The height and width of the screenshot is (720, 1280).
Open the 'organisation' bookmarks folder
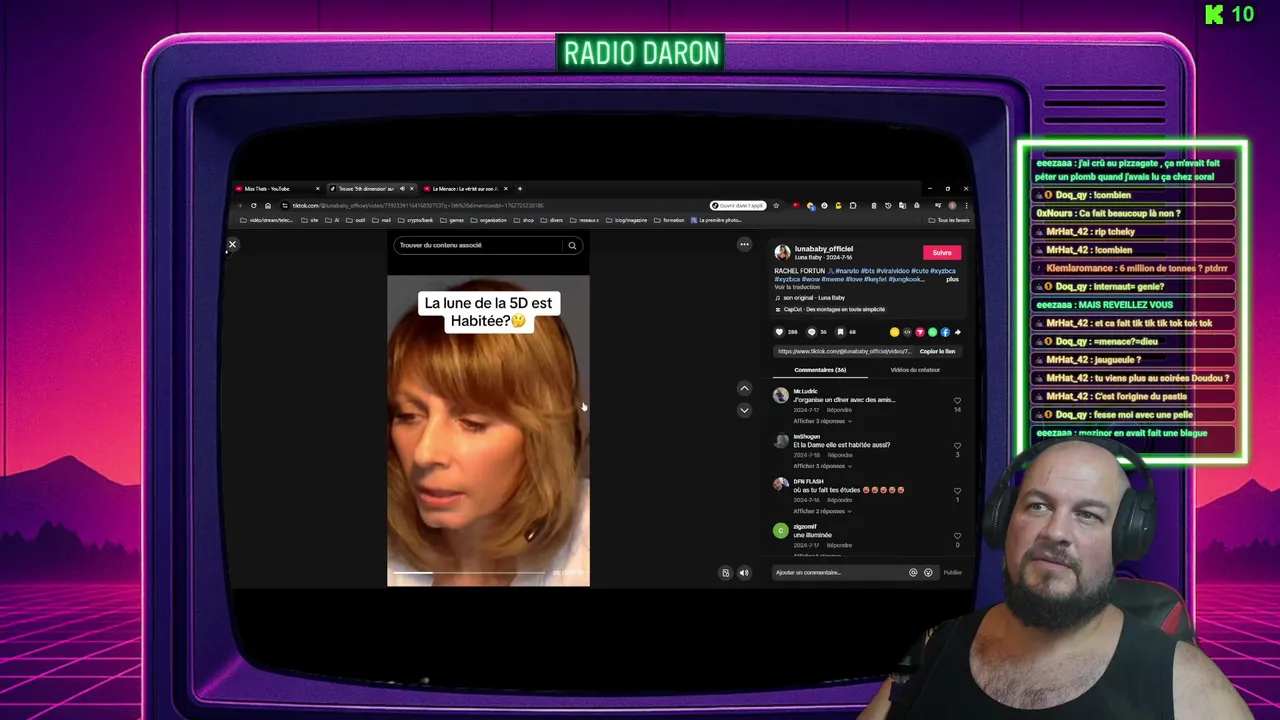(x=488, y=220)
